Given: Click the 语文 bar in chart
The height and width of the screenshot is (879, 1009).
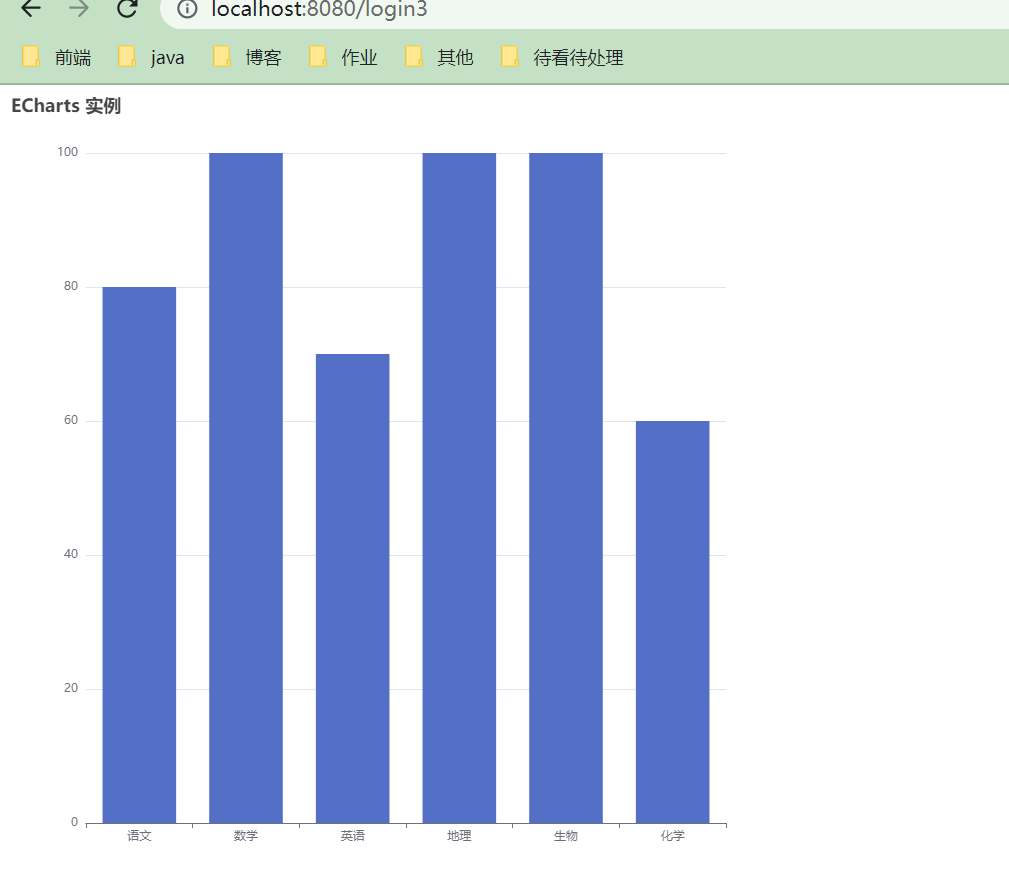Looking at the screenshot, I should pyautogui.click(x=139, y=555).
